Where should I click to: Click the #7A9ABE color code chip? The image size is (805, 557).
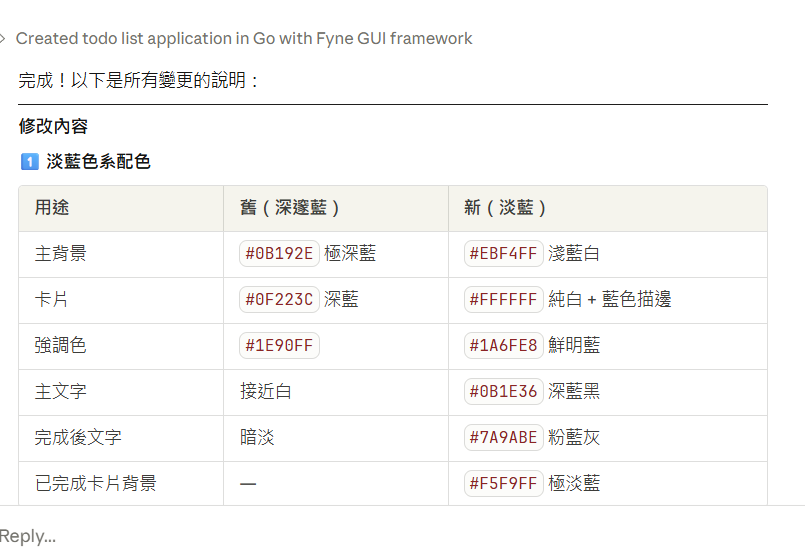coord(503,438)
